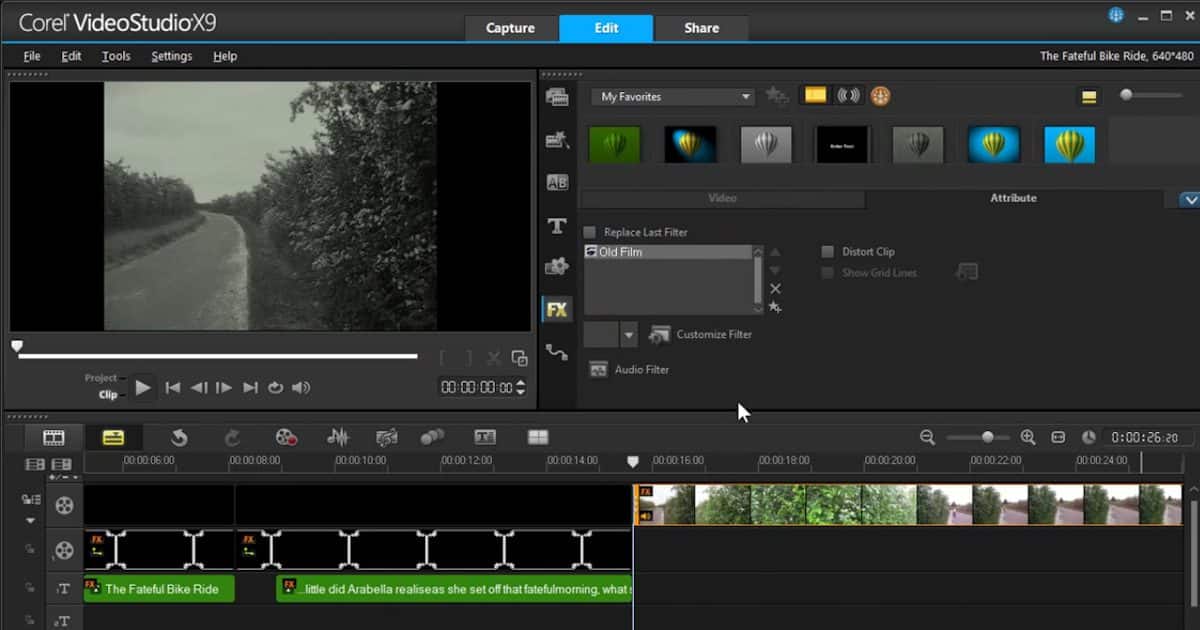Switch to Storyboard View icon
Viewport: 1200px width, 630px height.
53,435
